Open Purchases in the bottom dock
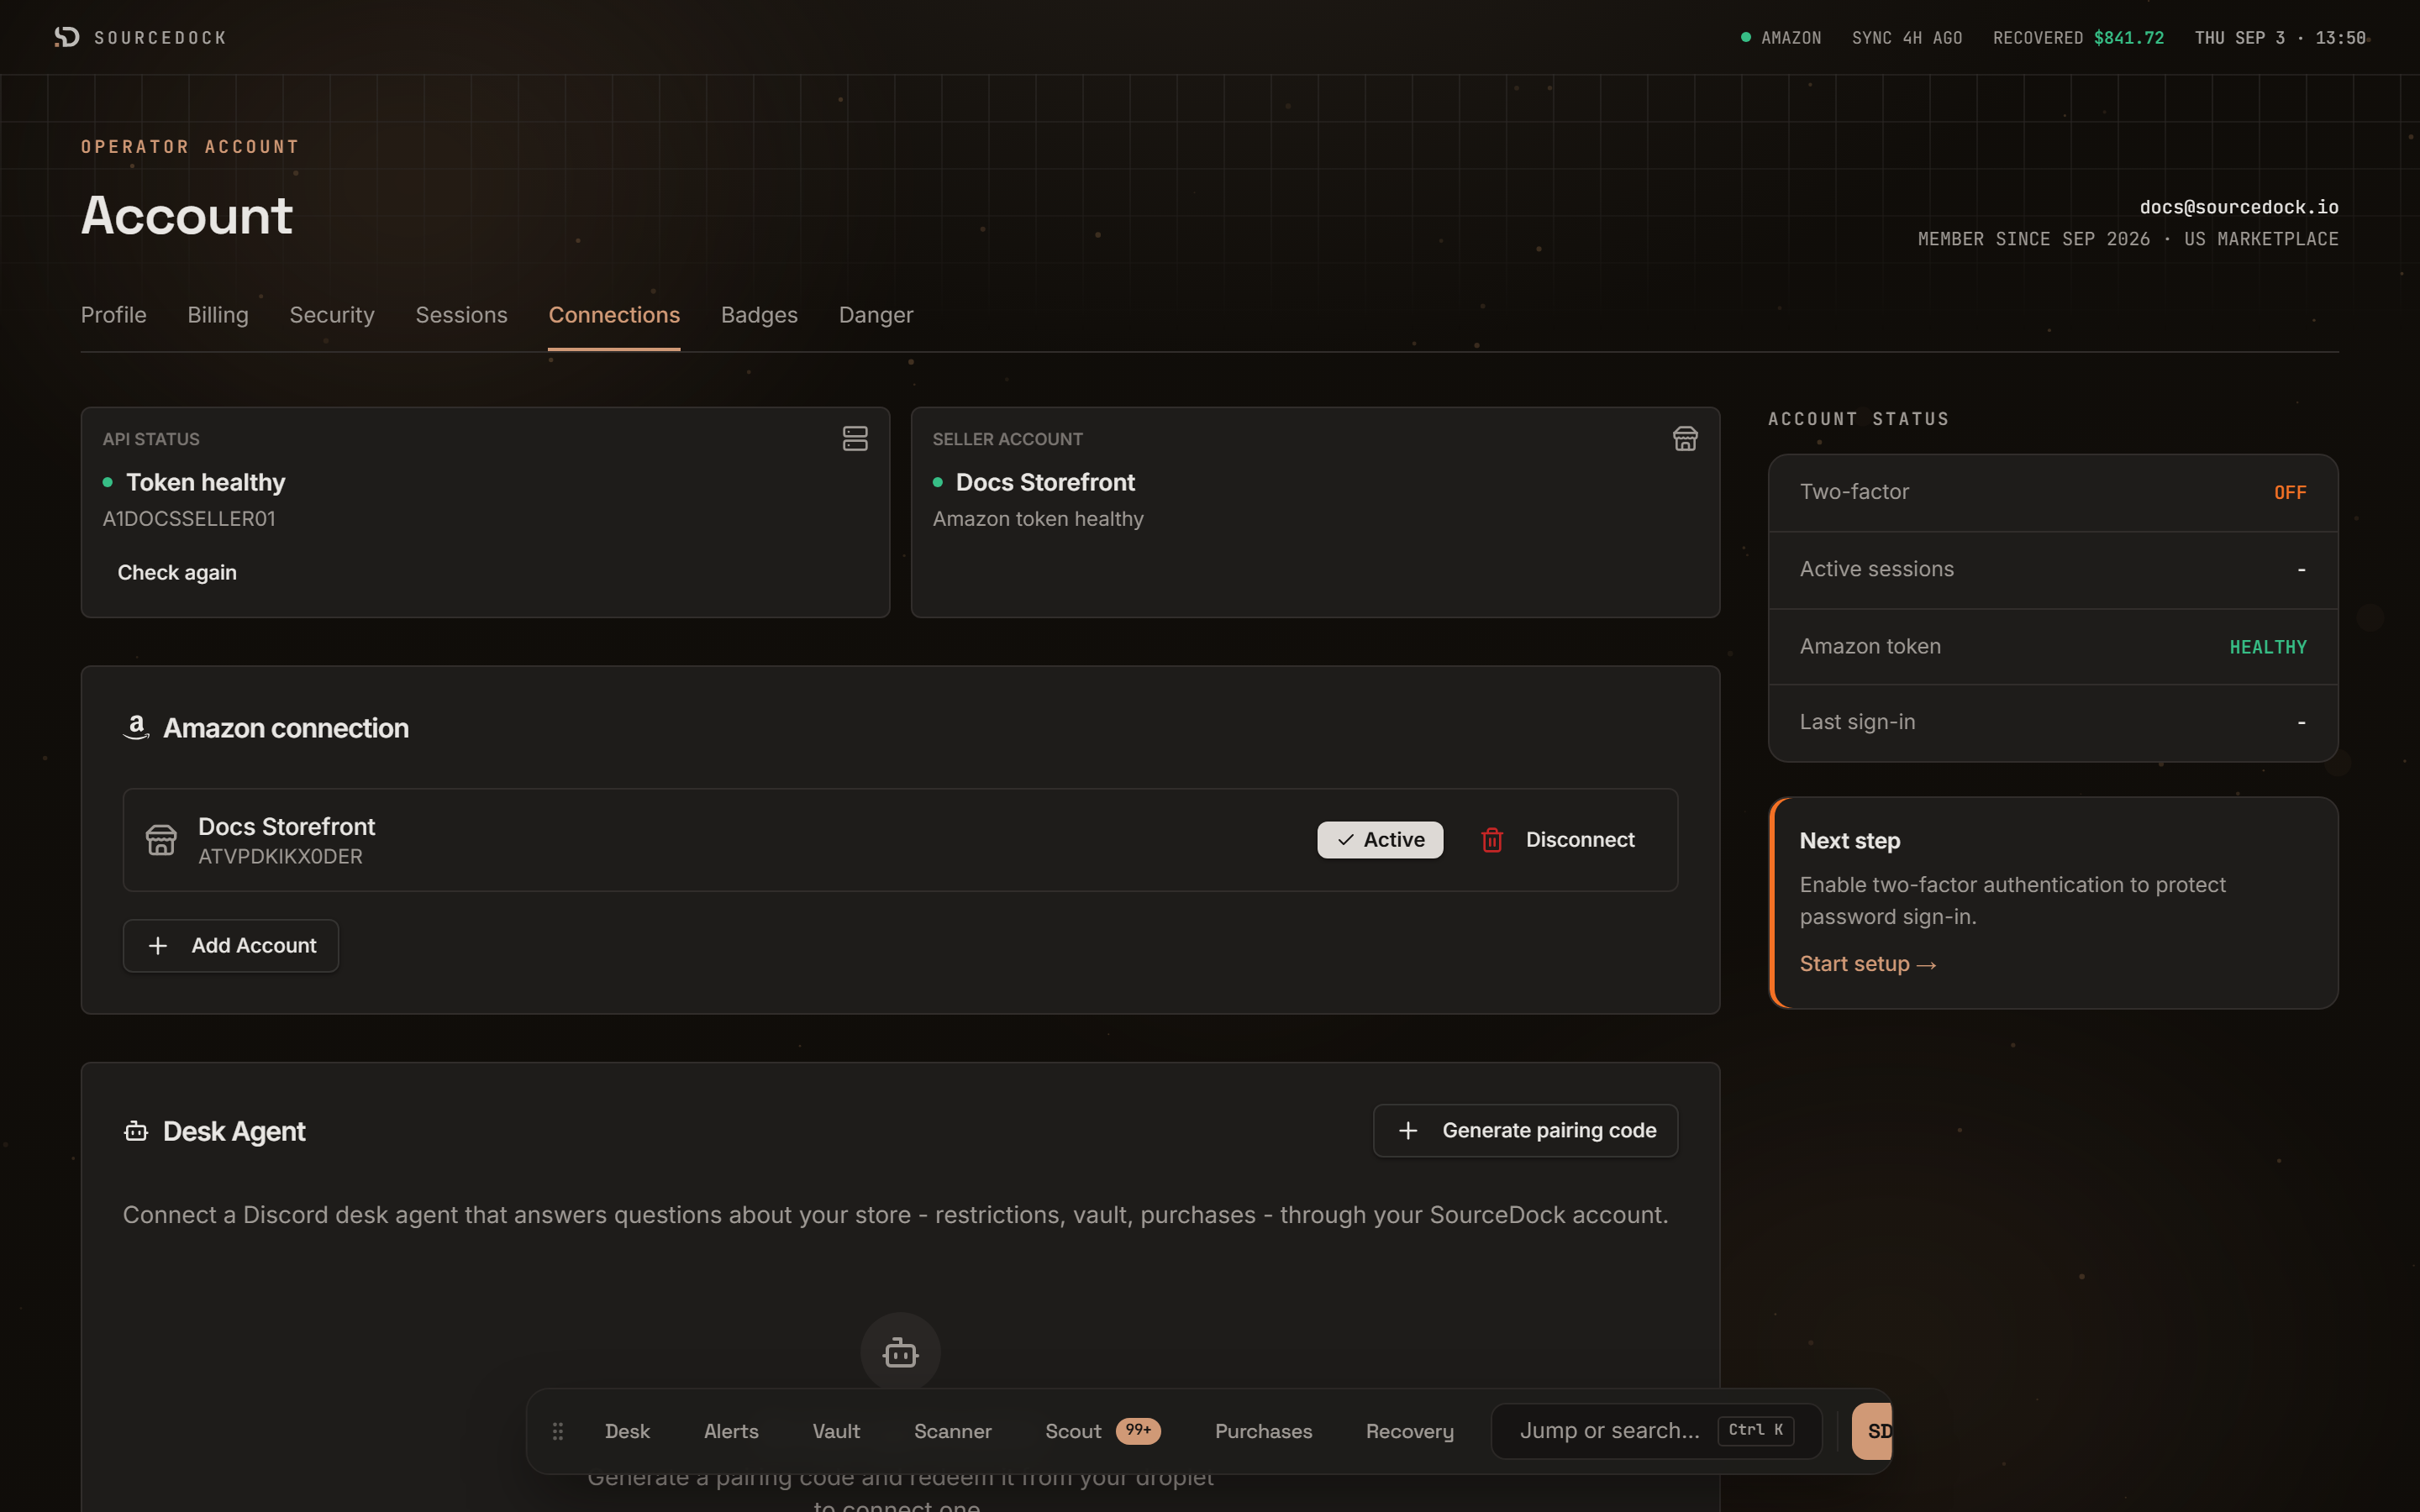This screenshot has width=2420, height=1512. 1263,1431
